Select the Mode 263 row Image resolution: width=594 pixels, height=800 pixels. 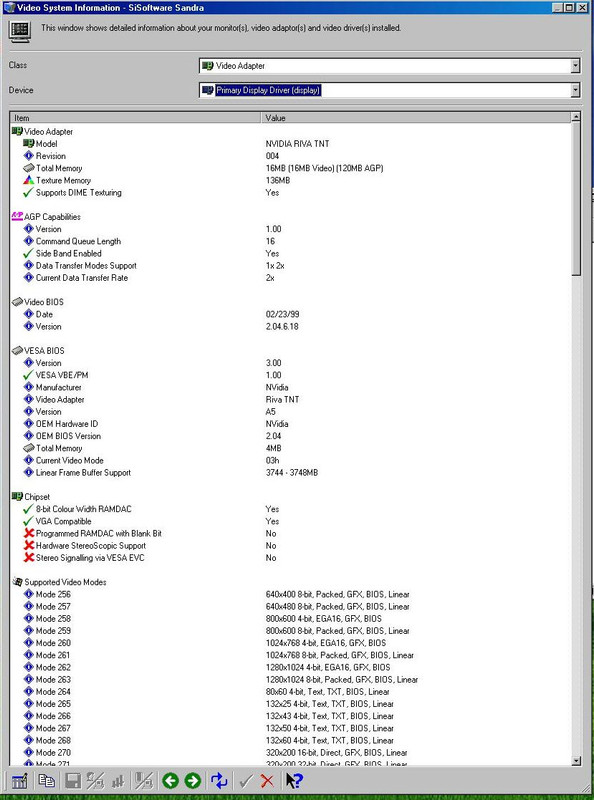[290, 679]
